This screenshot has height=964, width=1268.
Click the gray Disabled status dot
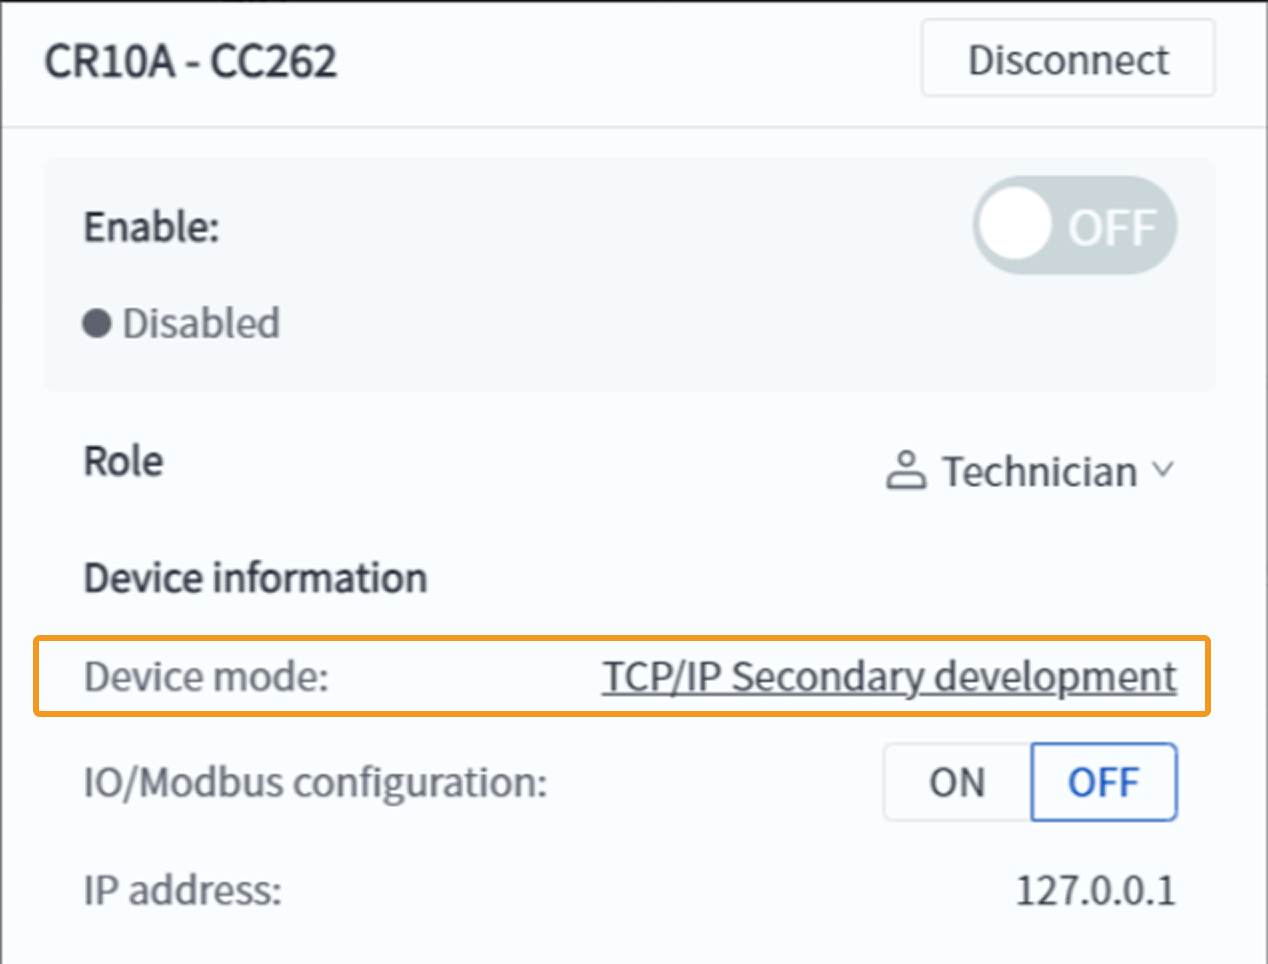coord(97,324)
